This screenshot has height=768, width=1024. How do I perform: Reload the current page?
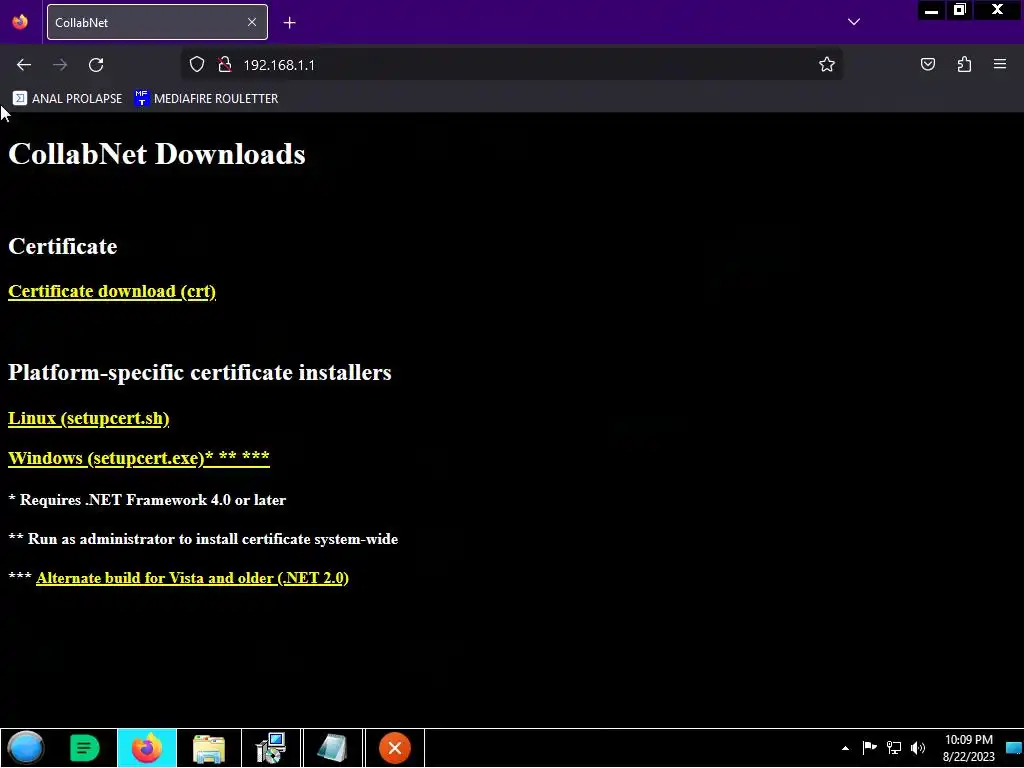[x=96, y=65]
